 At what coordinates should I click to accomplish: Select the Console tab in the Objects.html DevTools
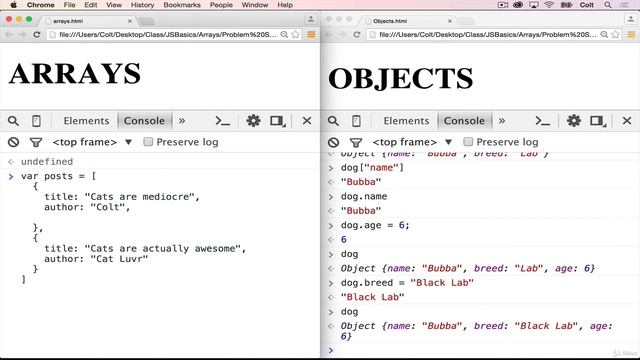pyautogui.click(x=464, y=121)
